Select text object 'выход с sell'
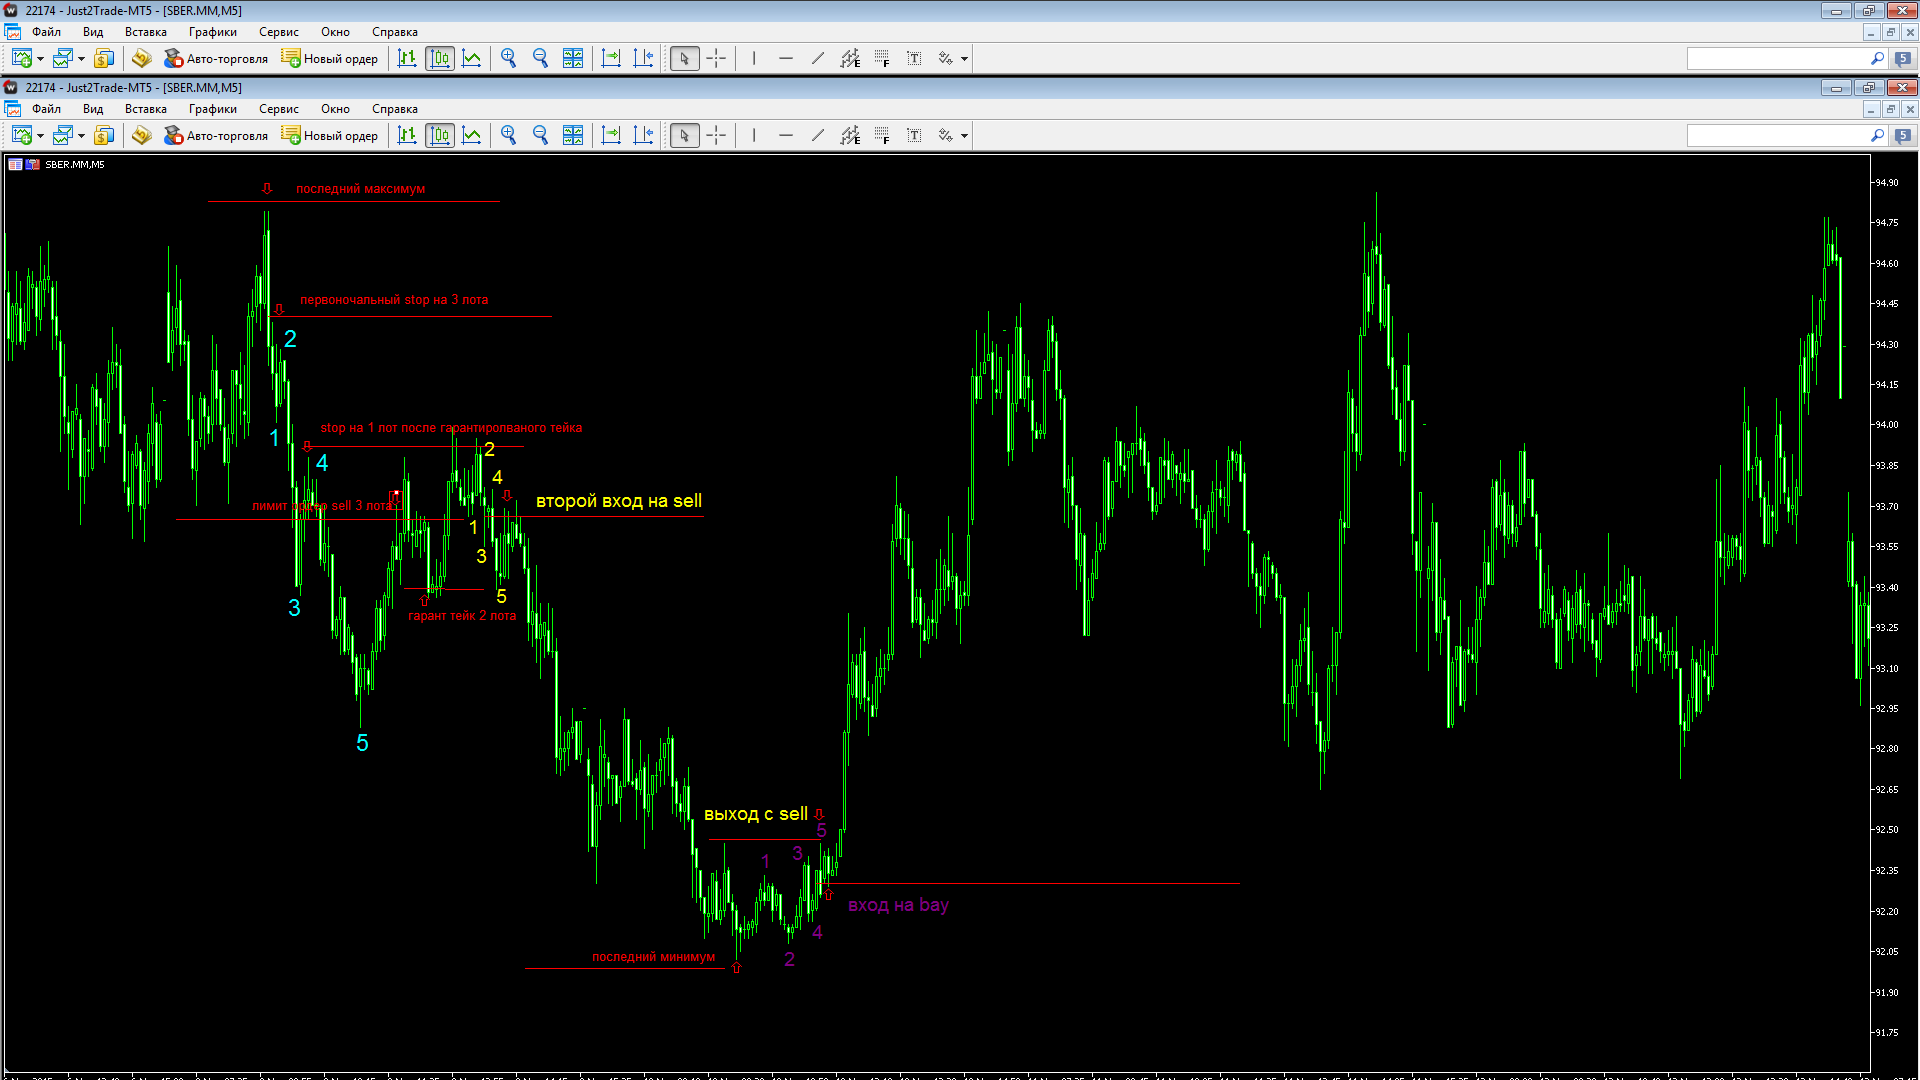 (x=756, y=814)
